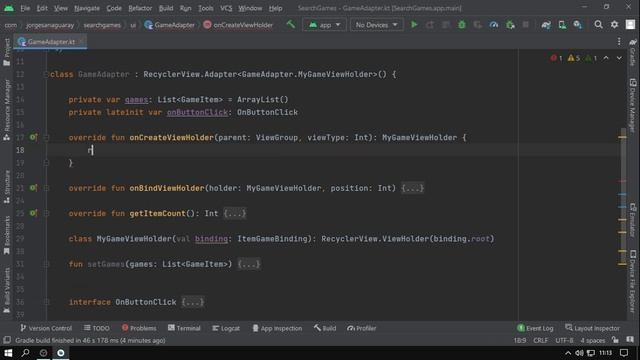Open the Event Log panel

pos(535,328)
